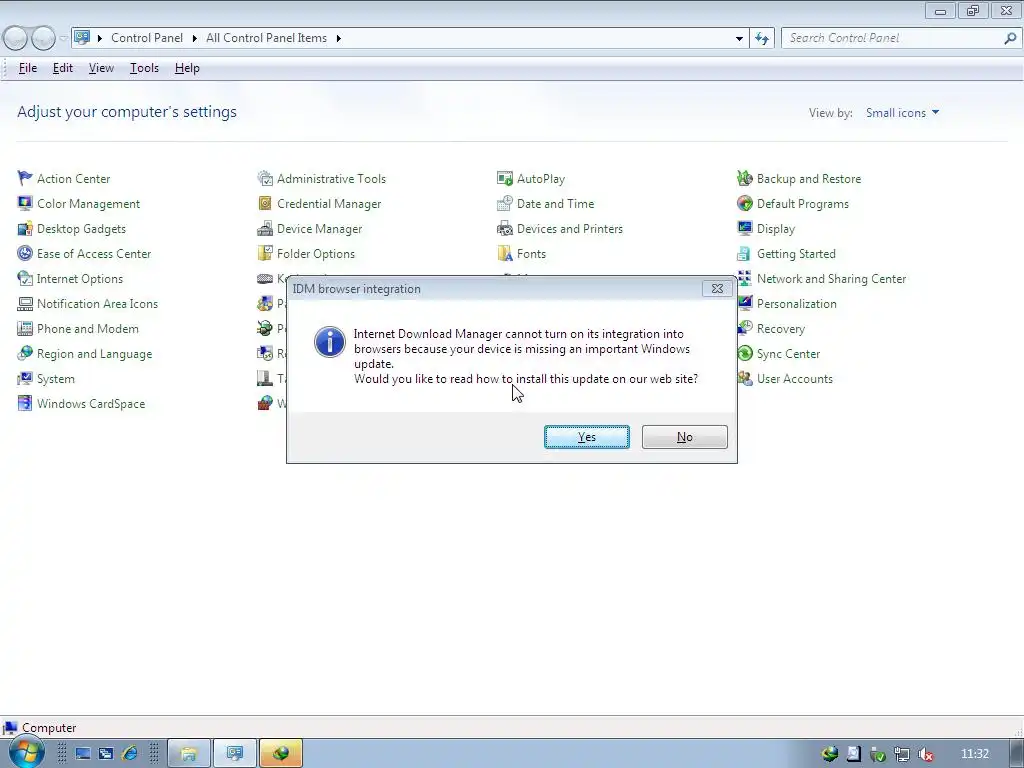Open Devices and Printers icon
The height and width of the screenshot is (768, 1024).
(505, 229)
